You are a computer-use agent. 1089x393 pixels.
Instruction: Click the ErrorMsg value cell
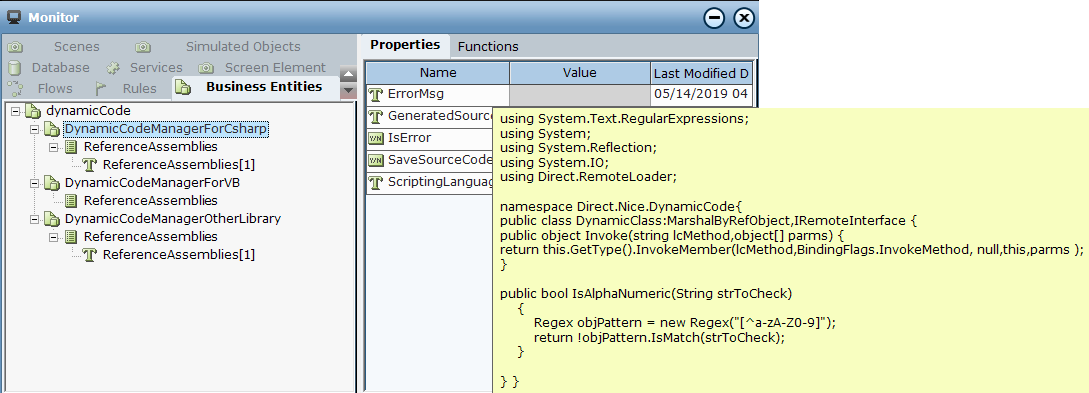tap(580, 94)
